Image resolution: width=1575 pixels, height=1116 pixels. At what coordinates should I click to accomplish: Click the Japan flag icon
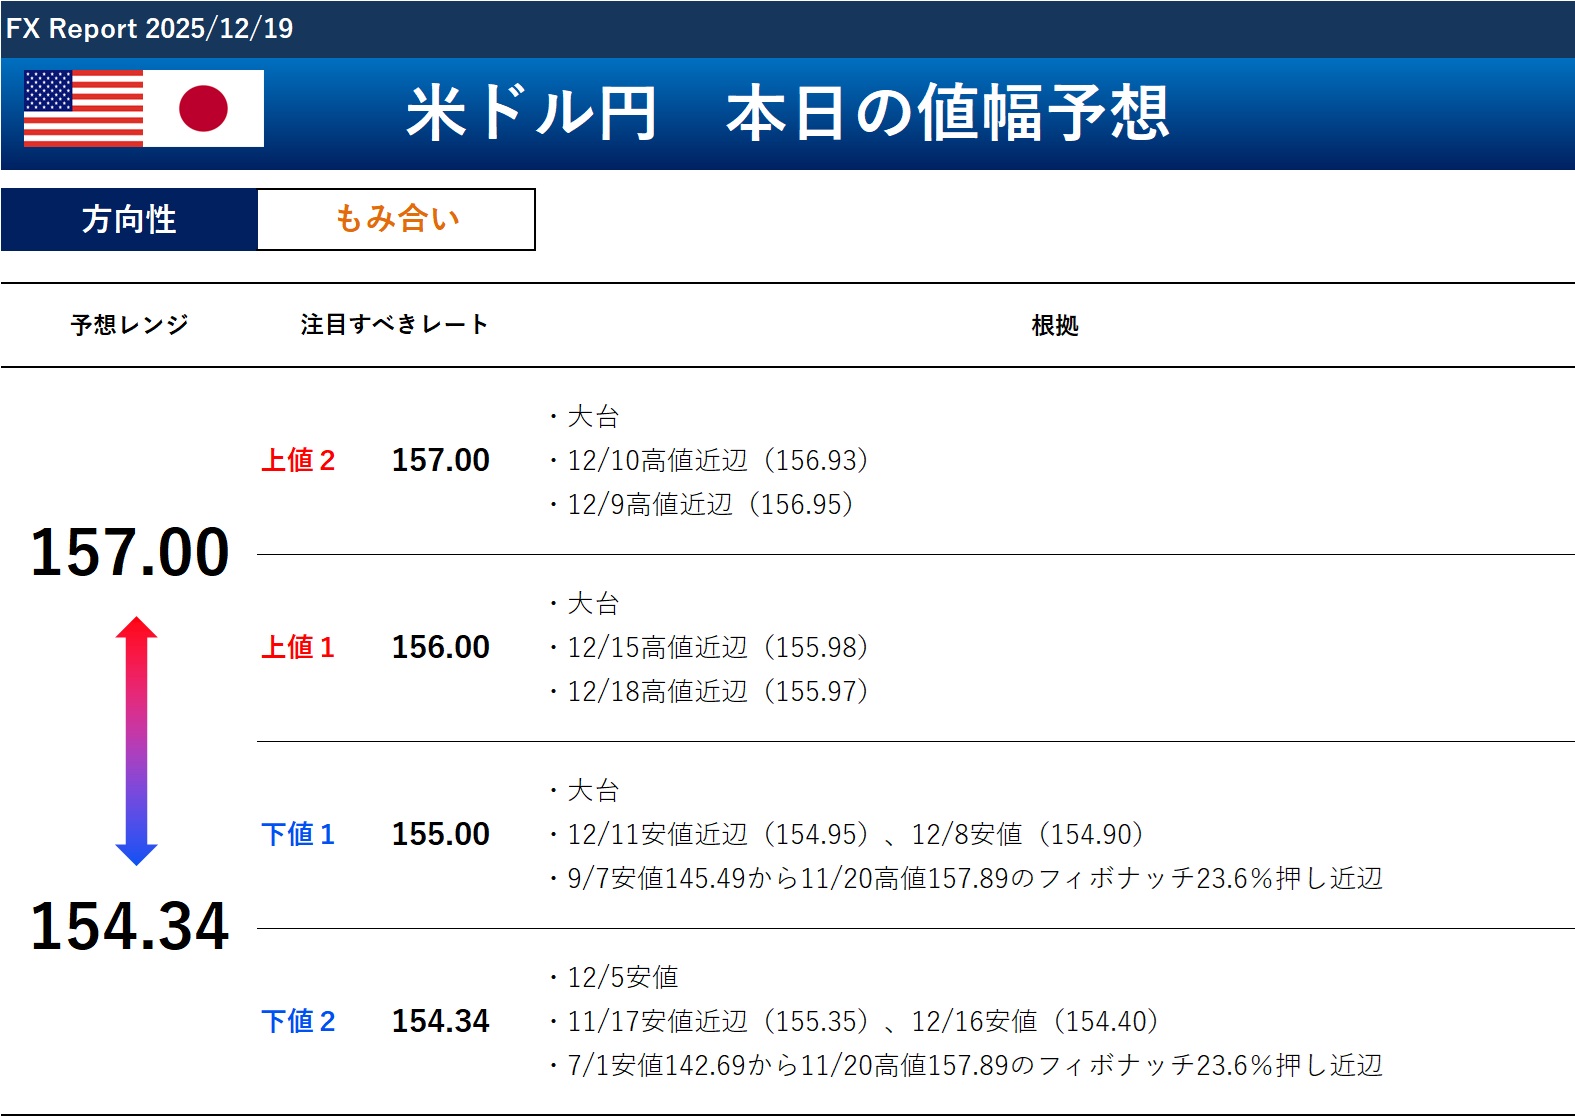click(204, 109)
